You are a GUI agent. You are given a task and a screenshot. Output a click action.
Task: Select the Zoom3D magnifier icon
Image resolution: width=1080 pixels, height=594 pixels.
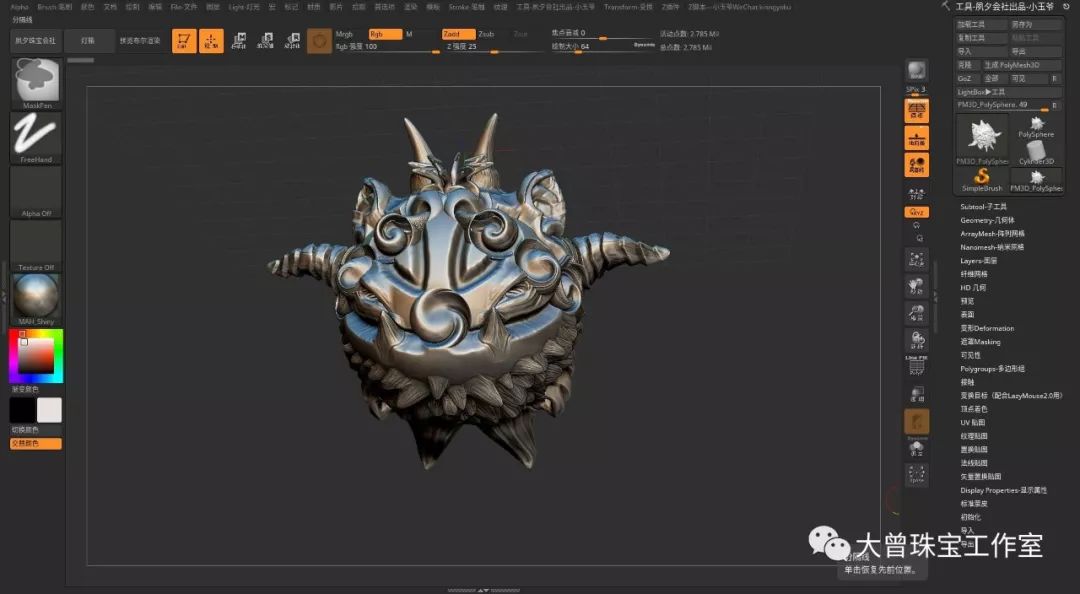click(x=917, y=313)
